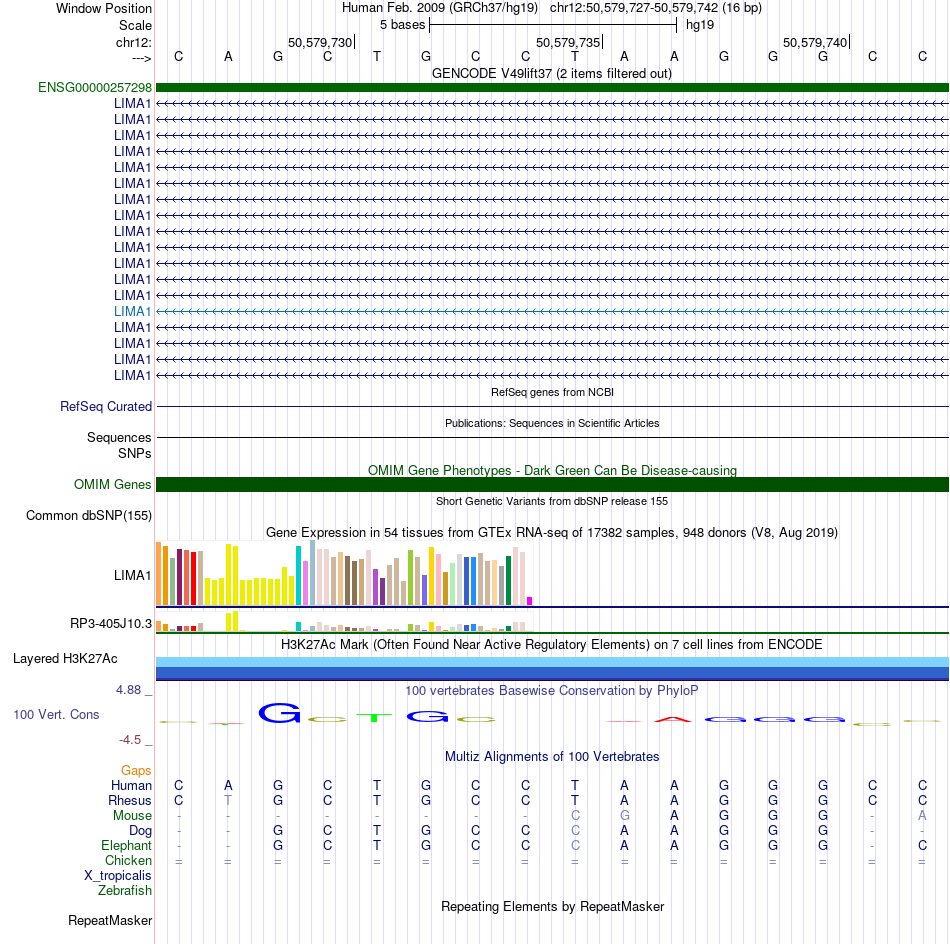Image resolution: width=950 pixels, height=944 pixels.
Task: Open 'Repeating Elements by RepeatMasker' title
Action: (552, 907)
